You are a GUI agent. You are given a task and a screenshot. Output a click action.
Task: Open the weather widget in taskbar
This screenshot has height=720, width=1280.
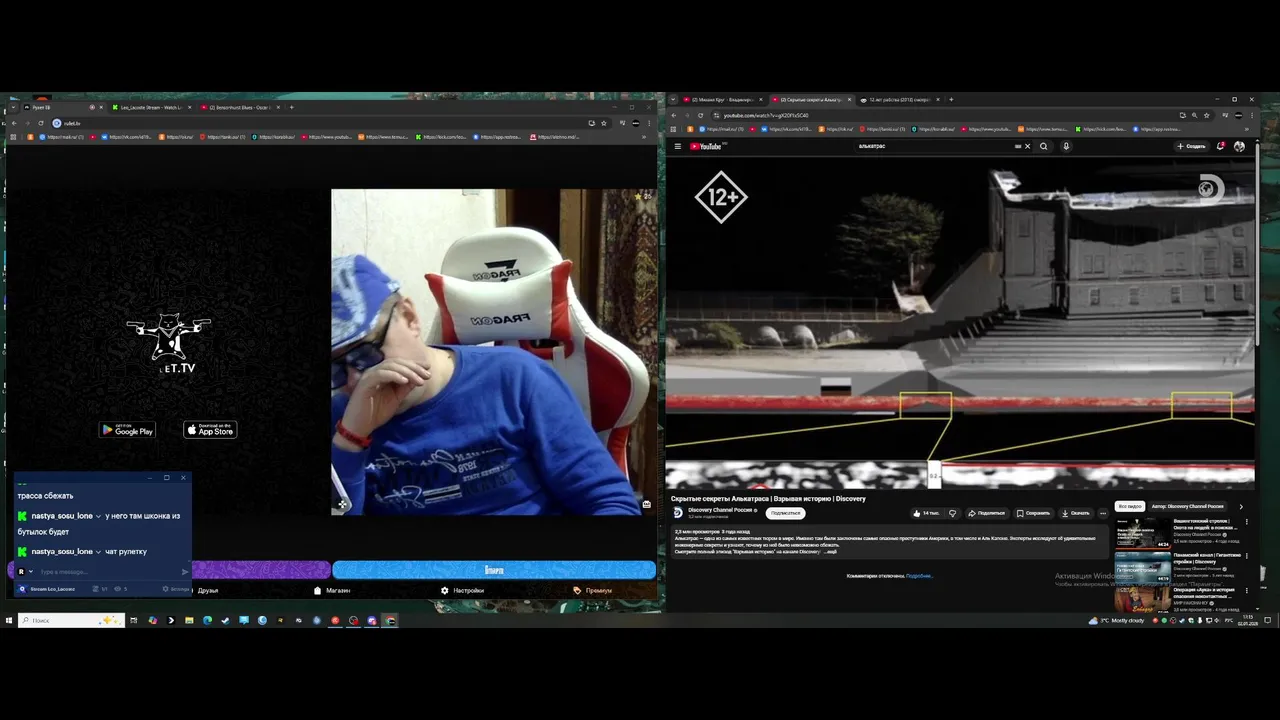tap(1116, 620)
